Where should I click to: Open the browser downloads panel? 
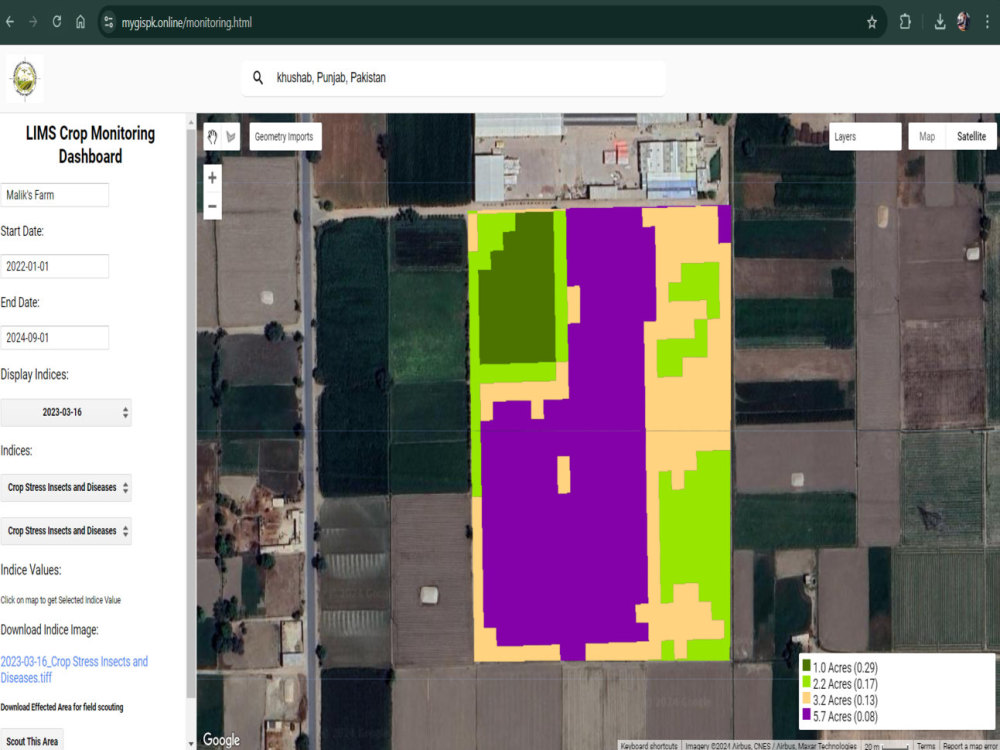pos(939,22)
